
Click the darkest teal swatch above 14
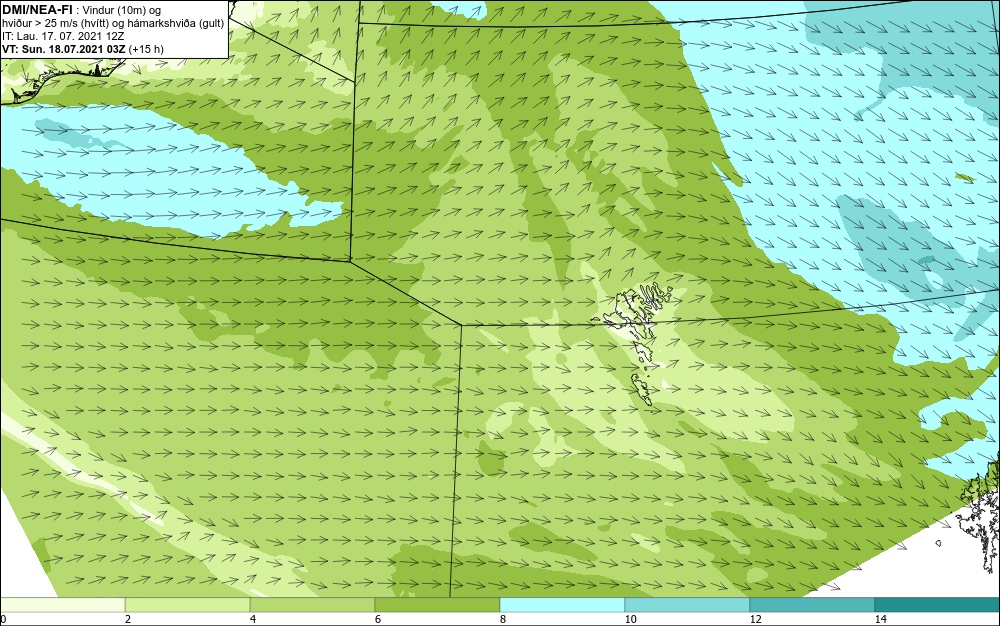[x=938, y=605]
